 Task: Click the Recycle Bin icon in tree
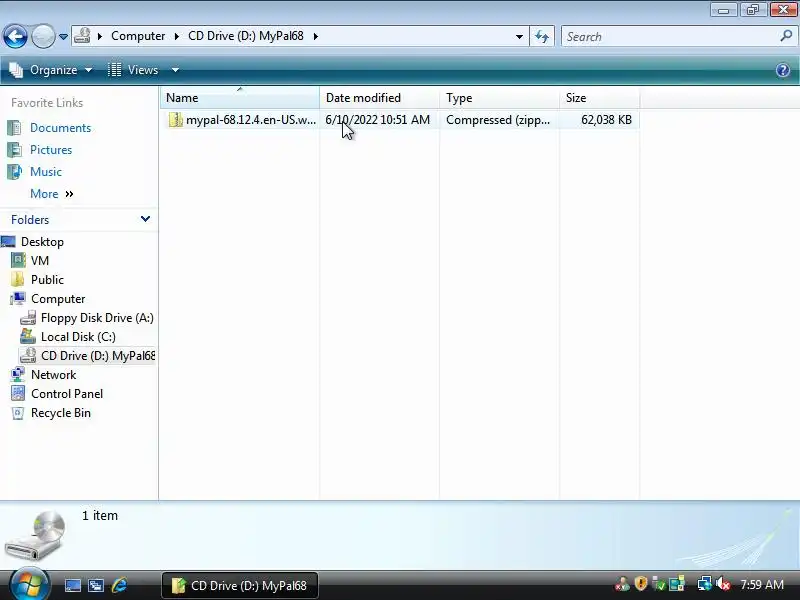click(x=18, y=413)
